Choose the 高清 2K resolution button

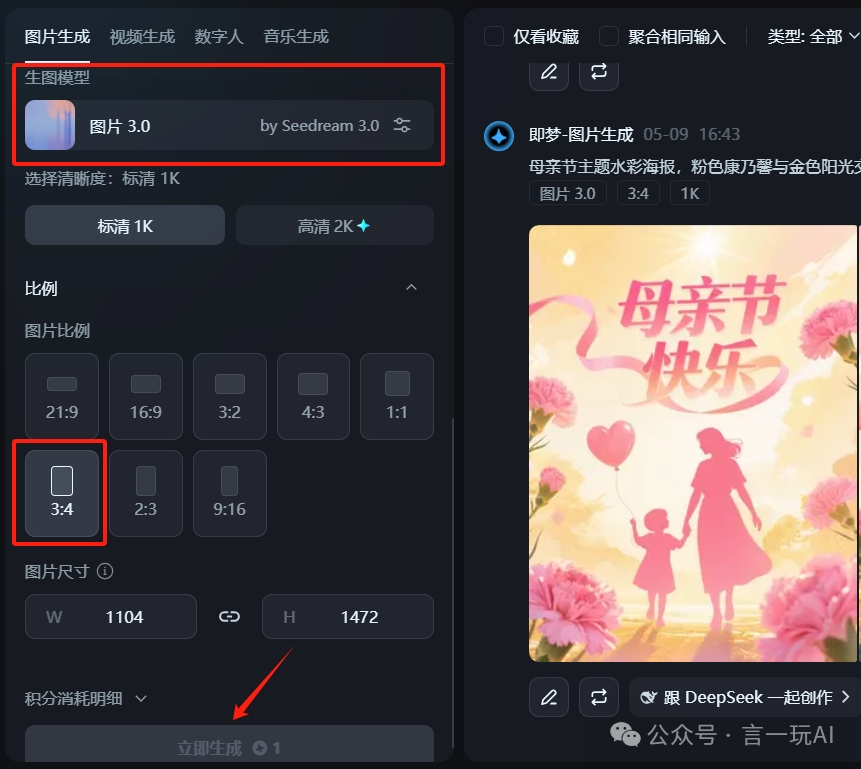334,225
